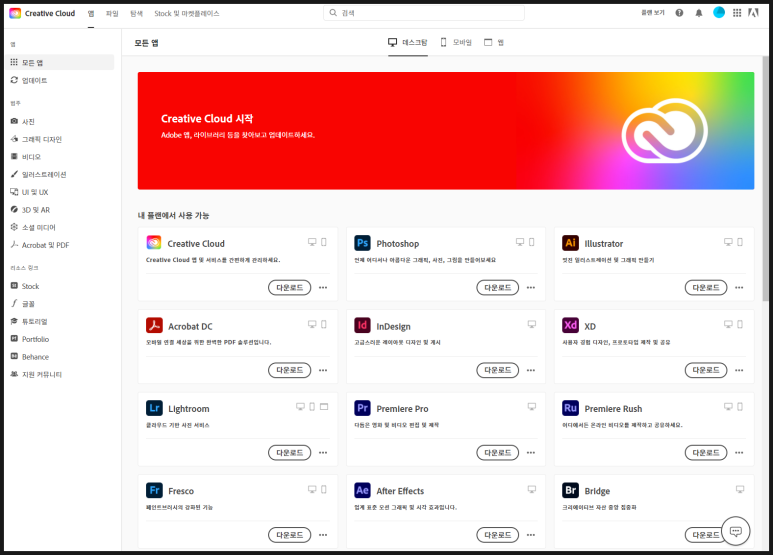Download Premiere Pro with its 다운로드 button
This screenshot has width=773, height=555.
(x=497, y=452)
